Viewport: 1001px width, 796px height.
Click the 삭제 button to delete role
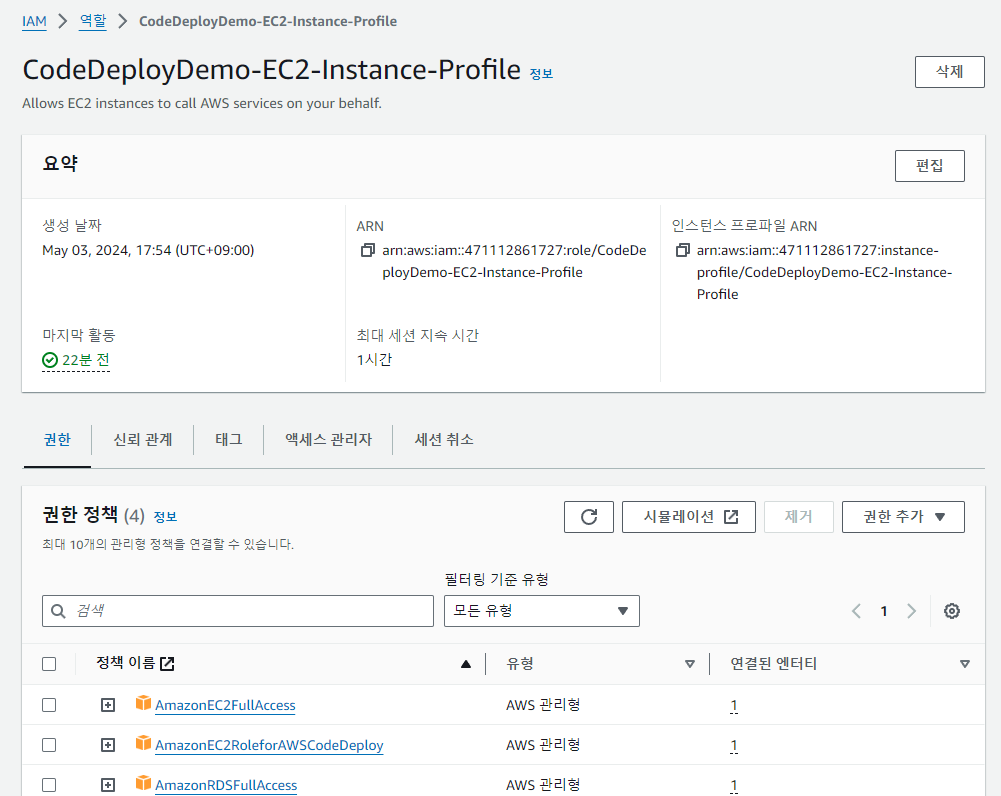pos(949,71)
